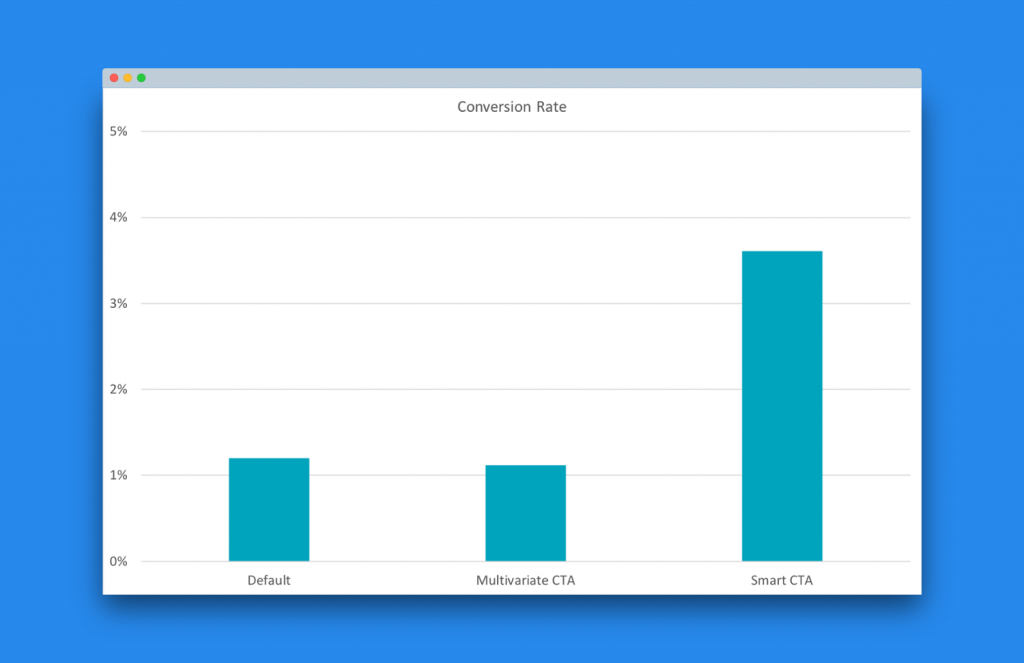Click the 5% y-axis label
The height and width of the screenshot is (663, 1024).
(x=118, y=131)
